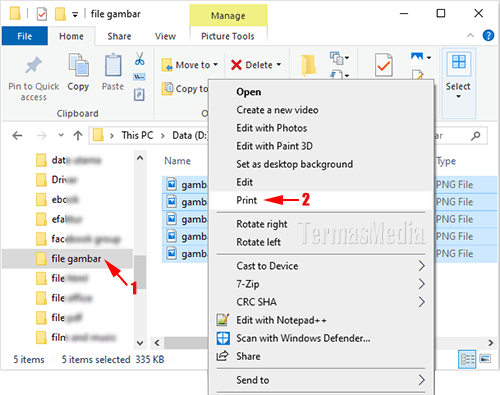Click the Cut scissors icon
This screenshot has height=395, width=500.
[x=140, y=59]
